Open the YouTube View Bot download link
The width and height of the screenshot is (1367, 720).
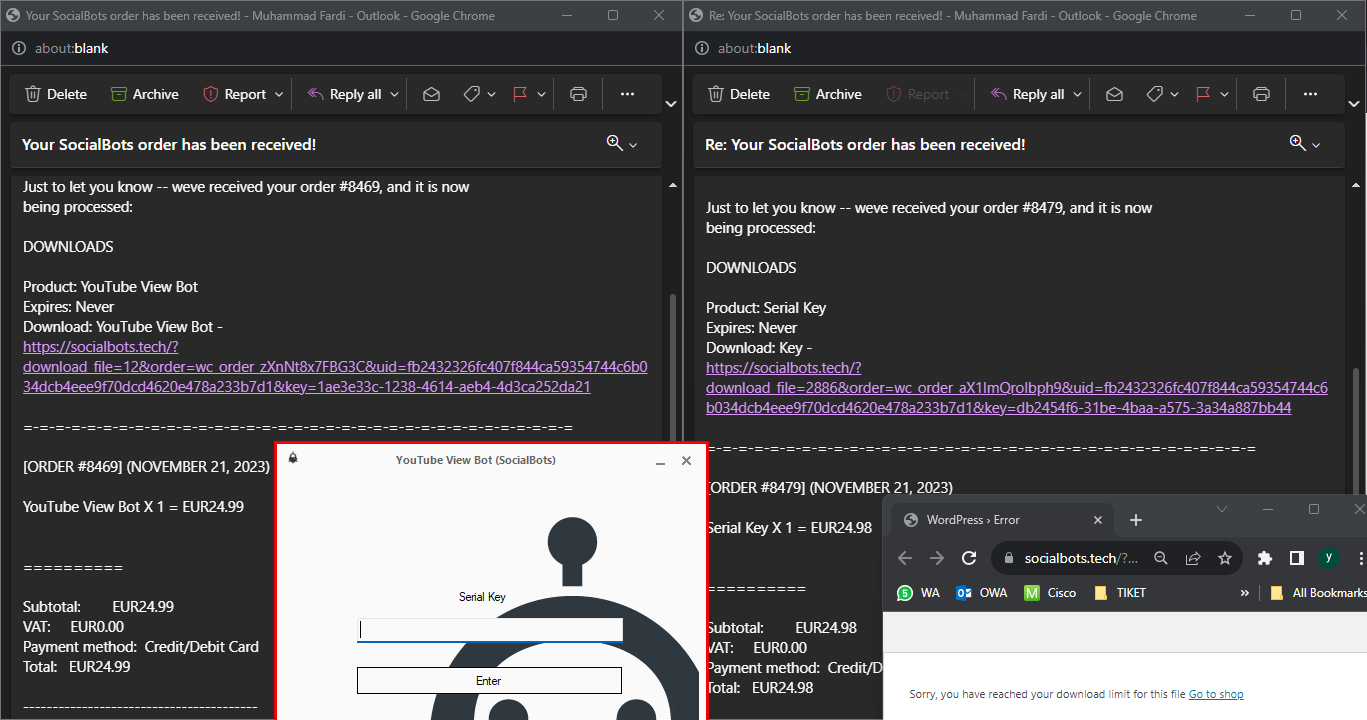click(x=335, y=366)
